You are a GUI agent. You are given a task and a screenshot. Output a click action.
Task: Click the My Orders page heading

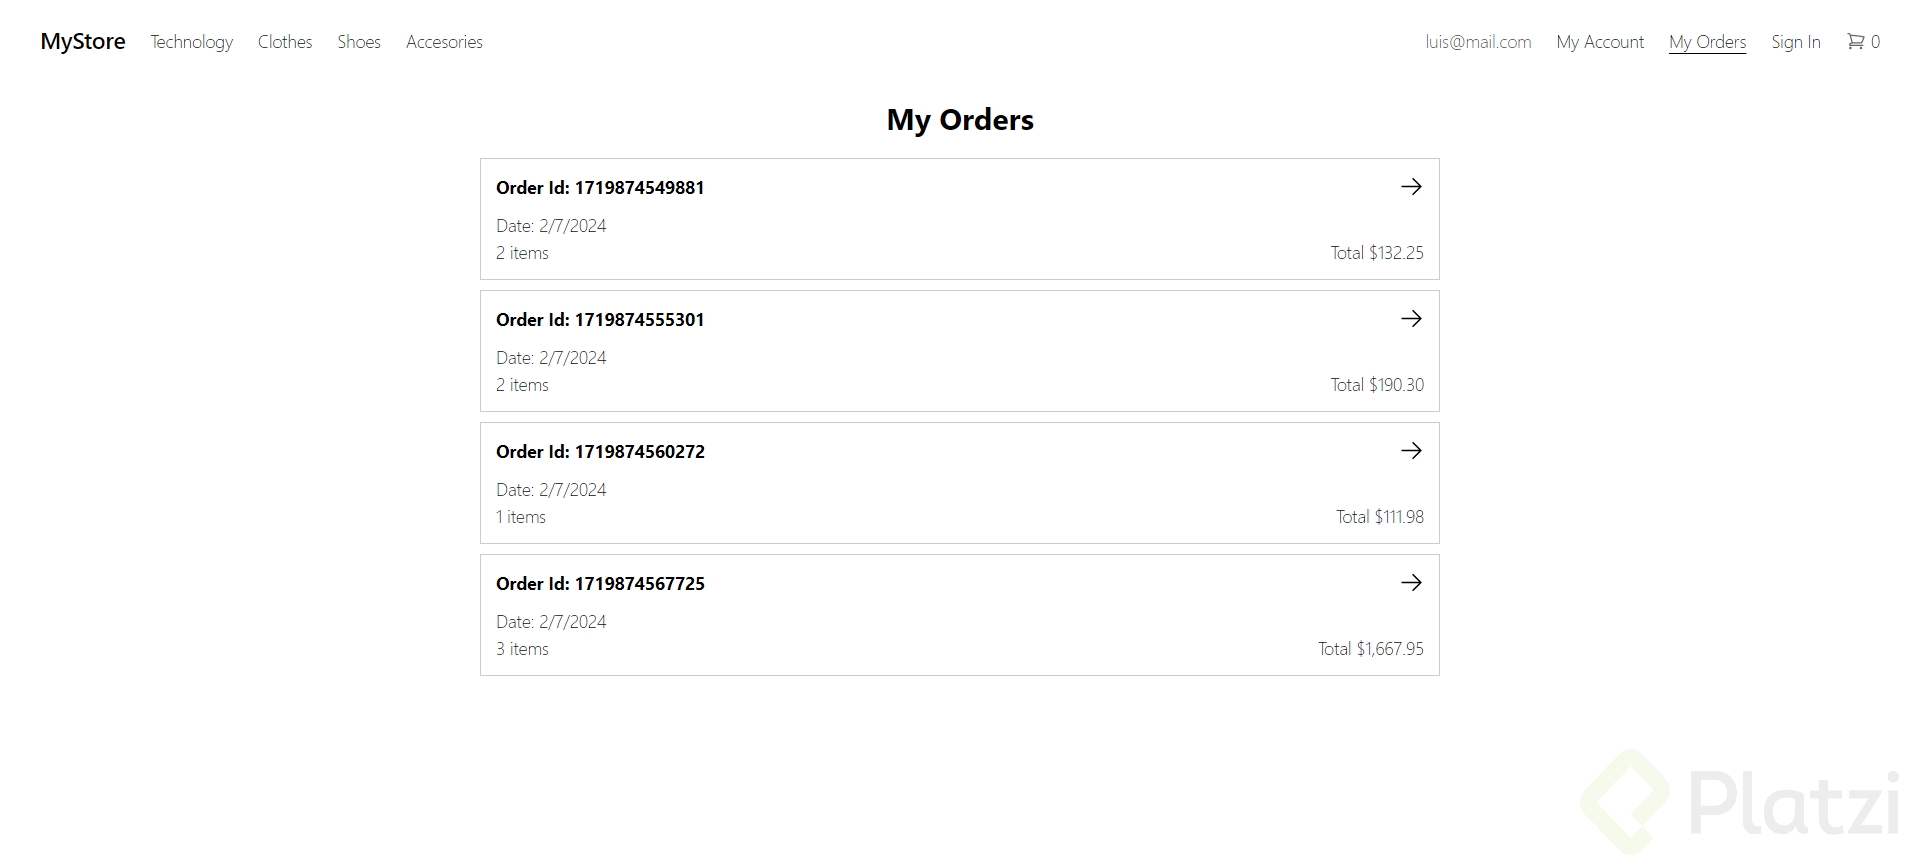960,120
